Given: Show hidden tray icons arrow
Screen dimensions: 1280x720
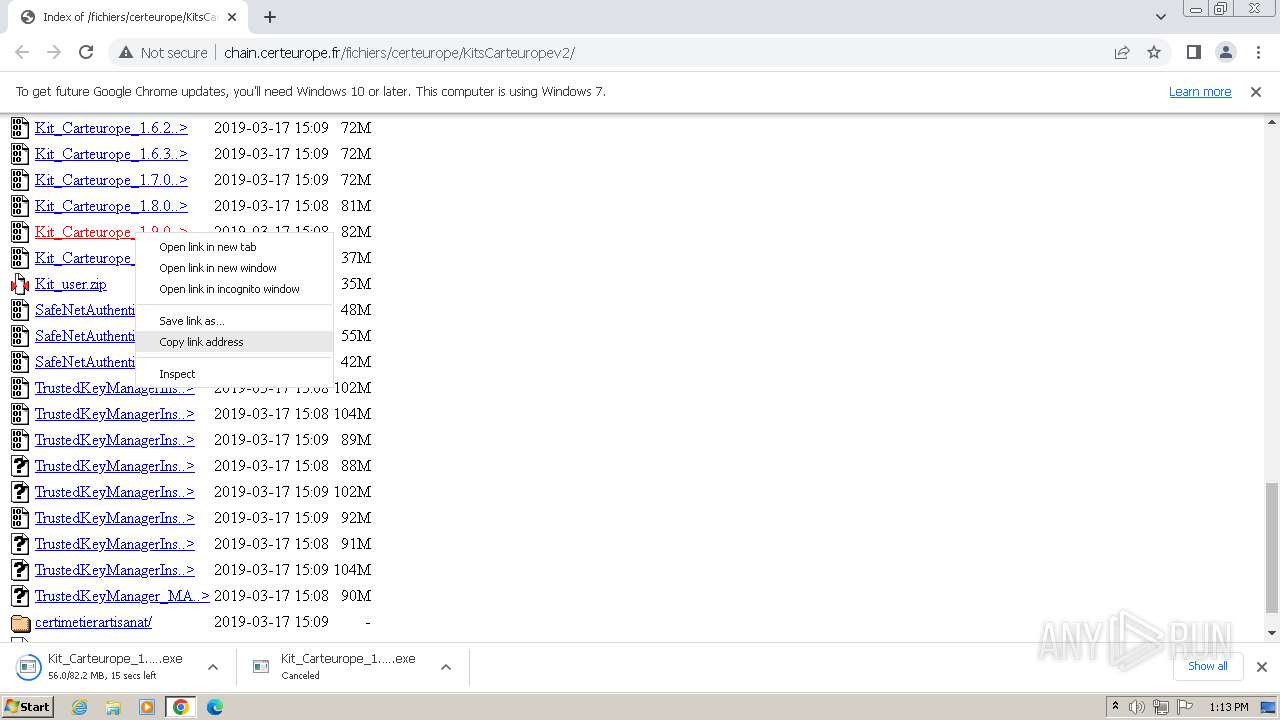Looking at the screenshot, I should tap(1115, 707).
